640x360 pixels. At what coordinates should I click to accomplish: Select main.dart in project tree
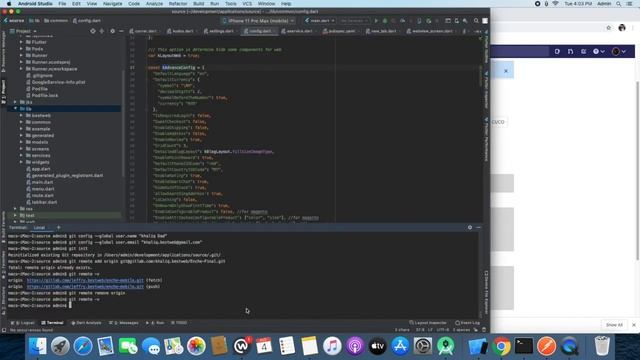[x=42, y=182]
